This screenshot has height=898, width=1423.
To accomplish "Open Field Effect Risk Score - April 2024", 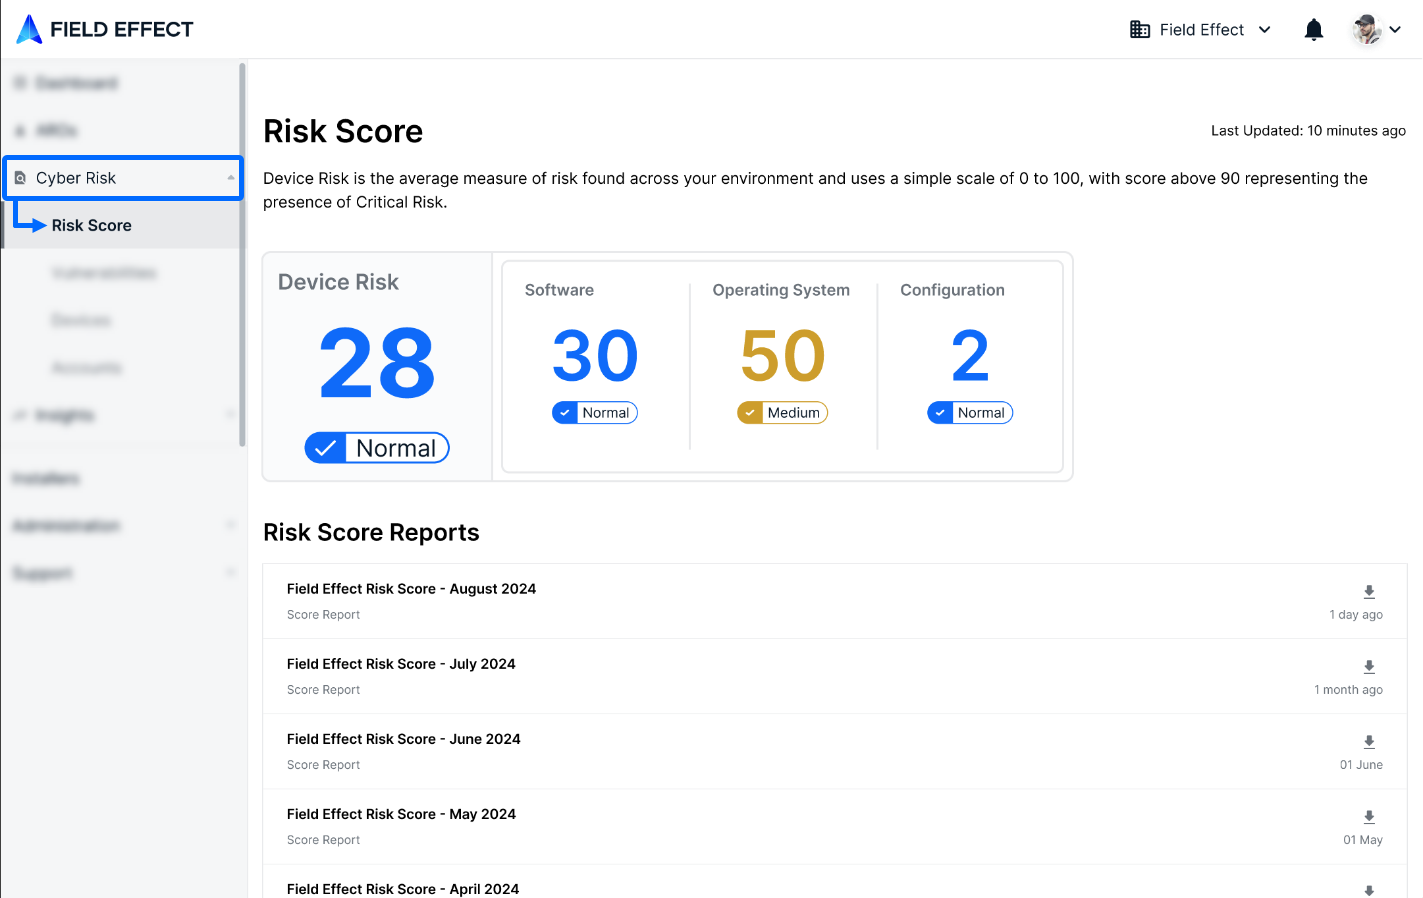I will coord(403,889).
